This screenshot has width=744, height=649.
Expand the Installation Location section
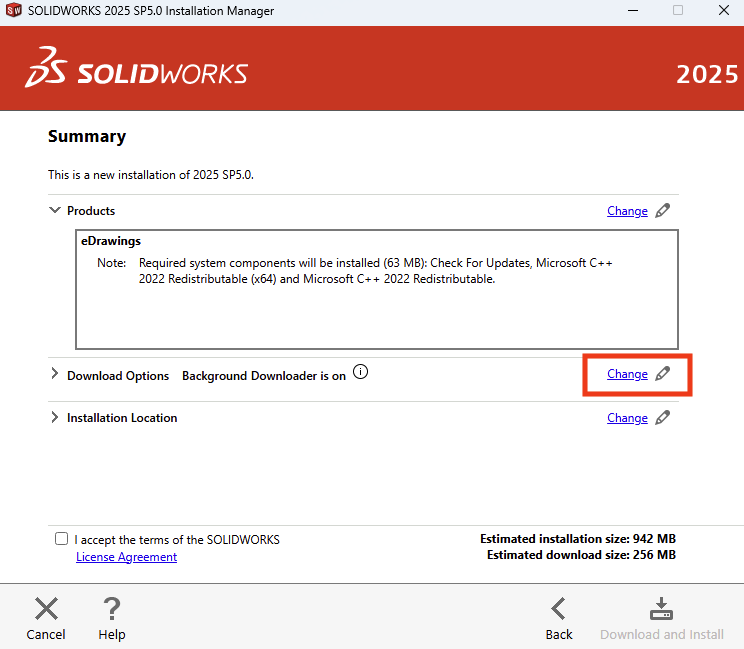[54, 418]
